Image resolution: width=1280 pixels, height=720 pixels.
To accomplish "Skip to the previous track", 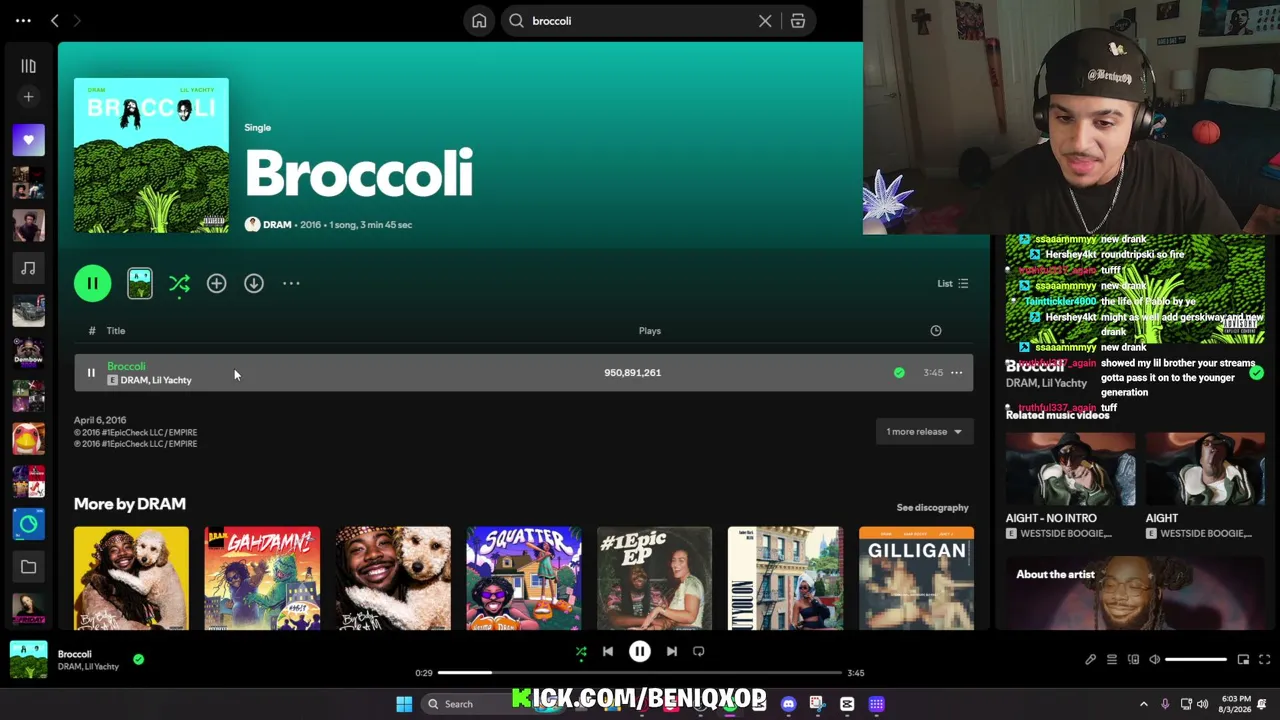I will pos(608,652).
